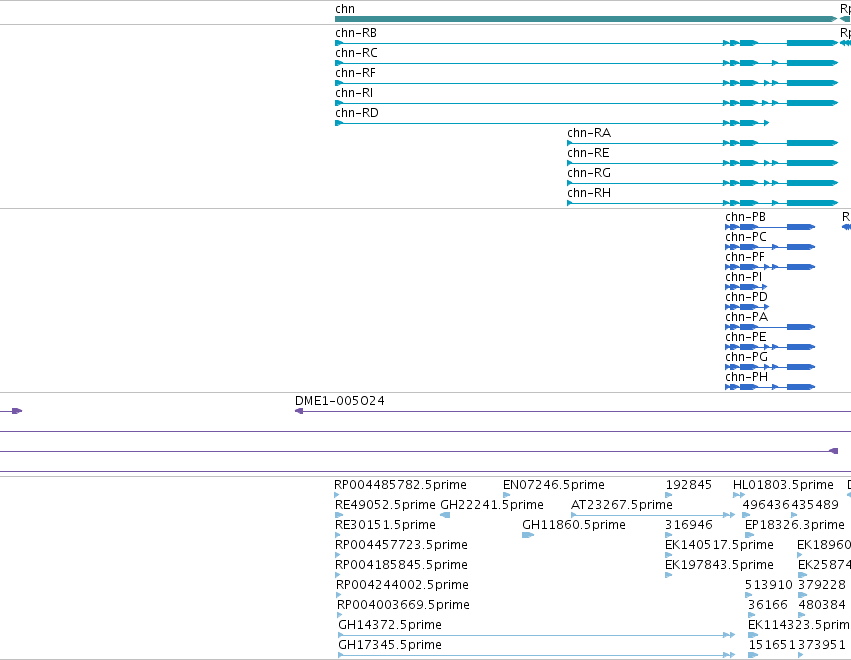Open the chn-PH protein label
The width and height of the screenshot is (851, 660).
(x=746, y=377)
